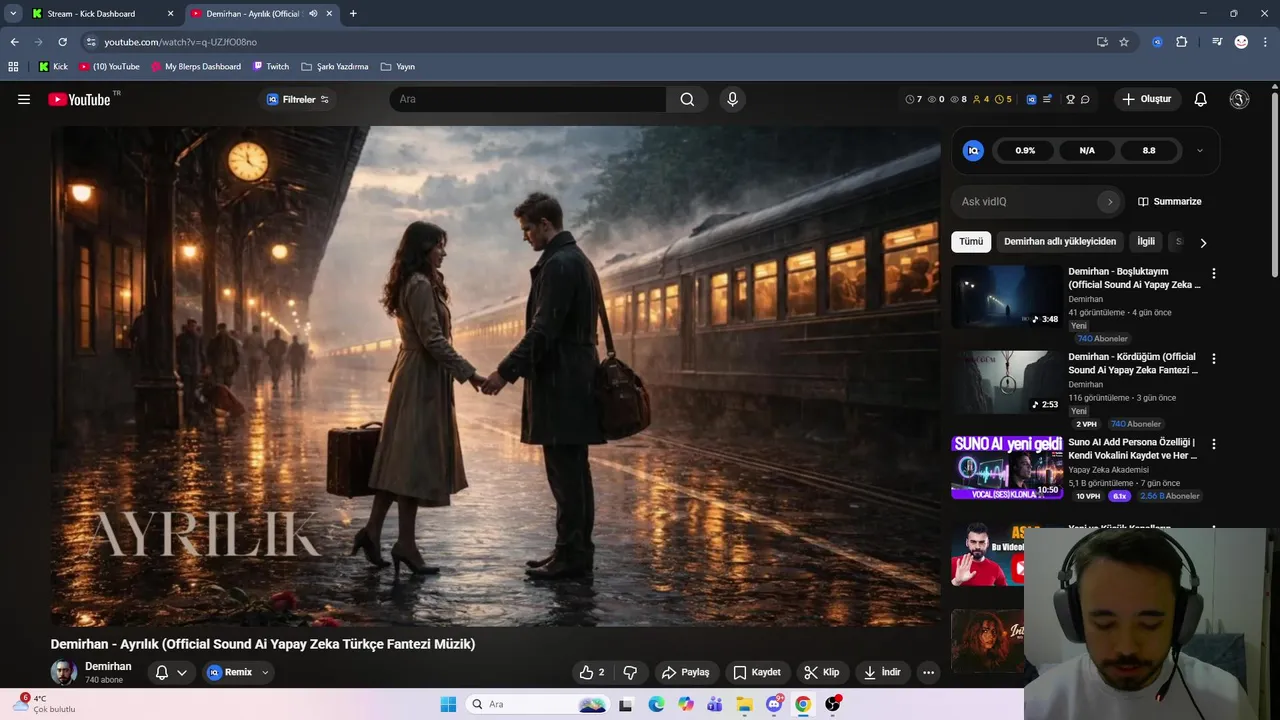Open the Filtreler filter dropdown
1280x720 pixels.
point(298,99)
